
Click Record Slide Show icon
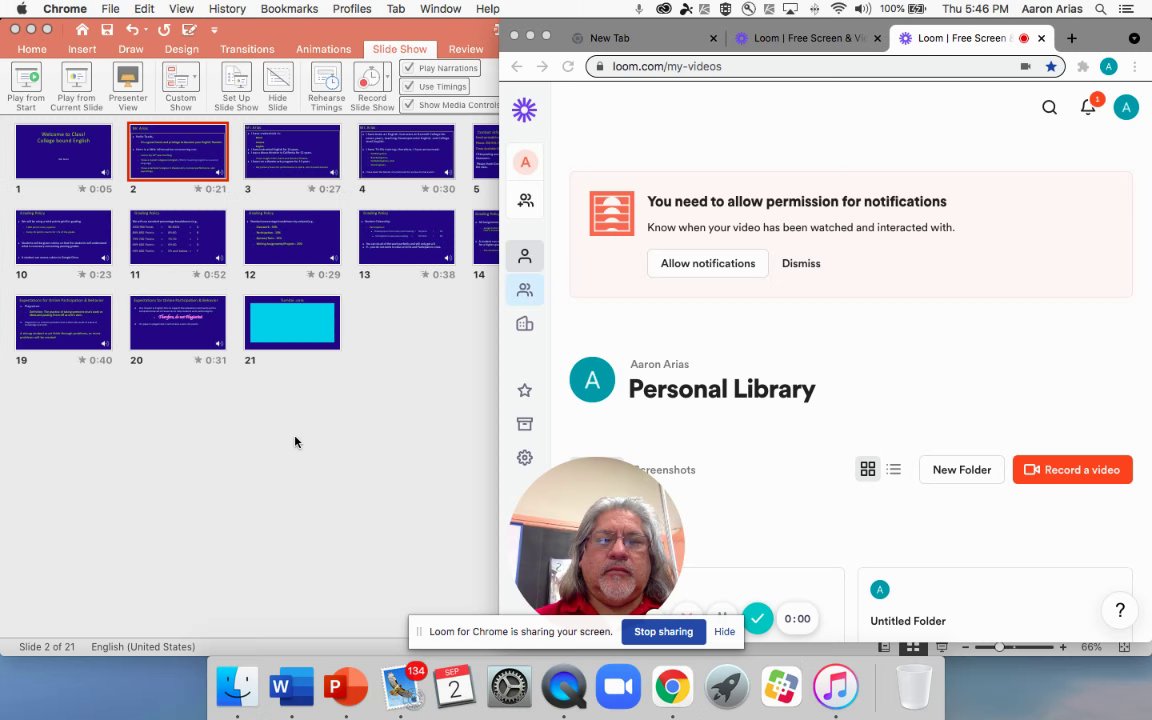pos(368,77)
